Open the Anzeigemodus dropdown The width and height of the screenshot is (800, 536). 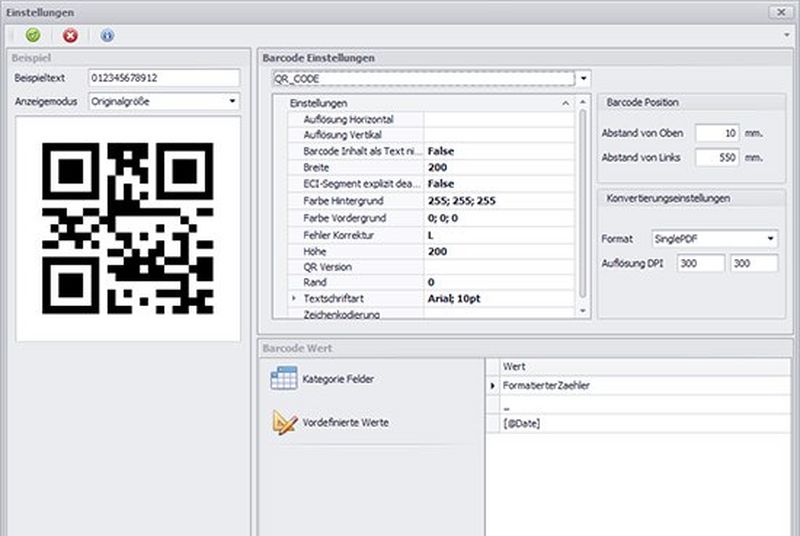[232, 101]
